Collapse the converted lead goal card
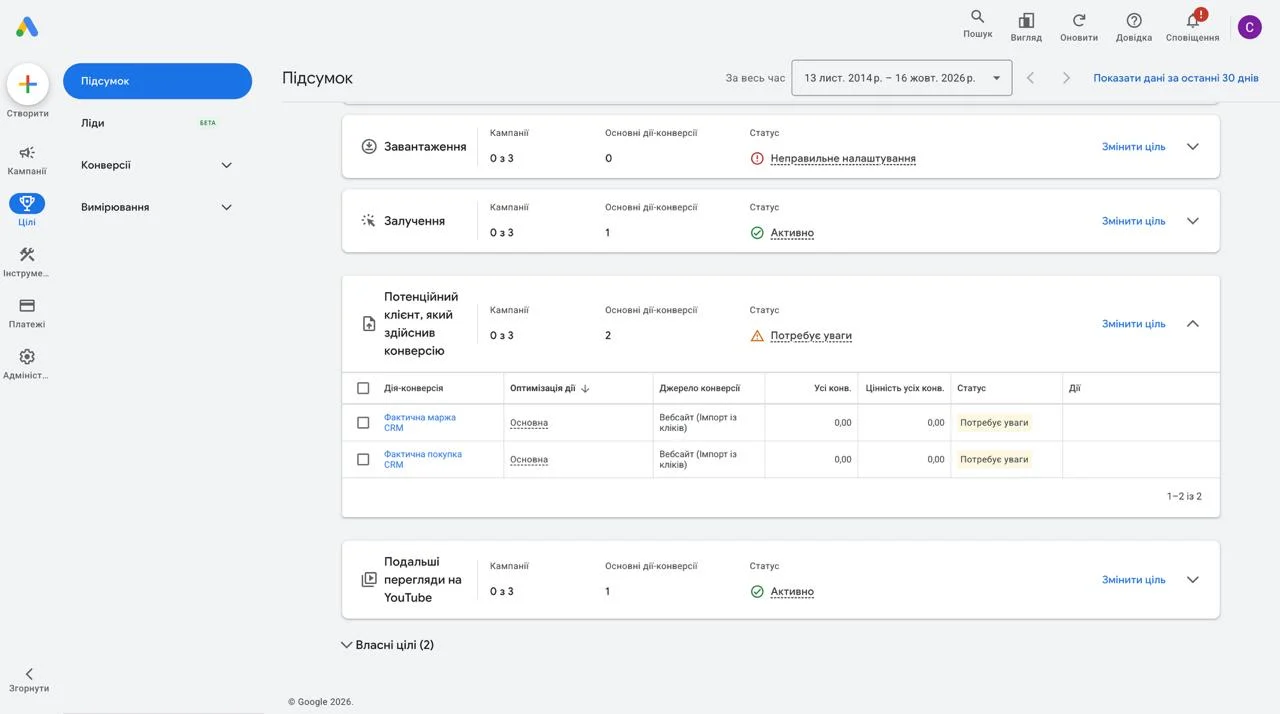Screen dimensions: 1280x714 pyautogui.click(x=1192, y=324)
